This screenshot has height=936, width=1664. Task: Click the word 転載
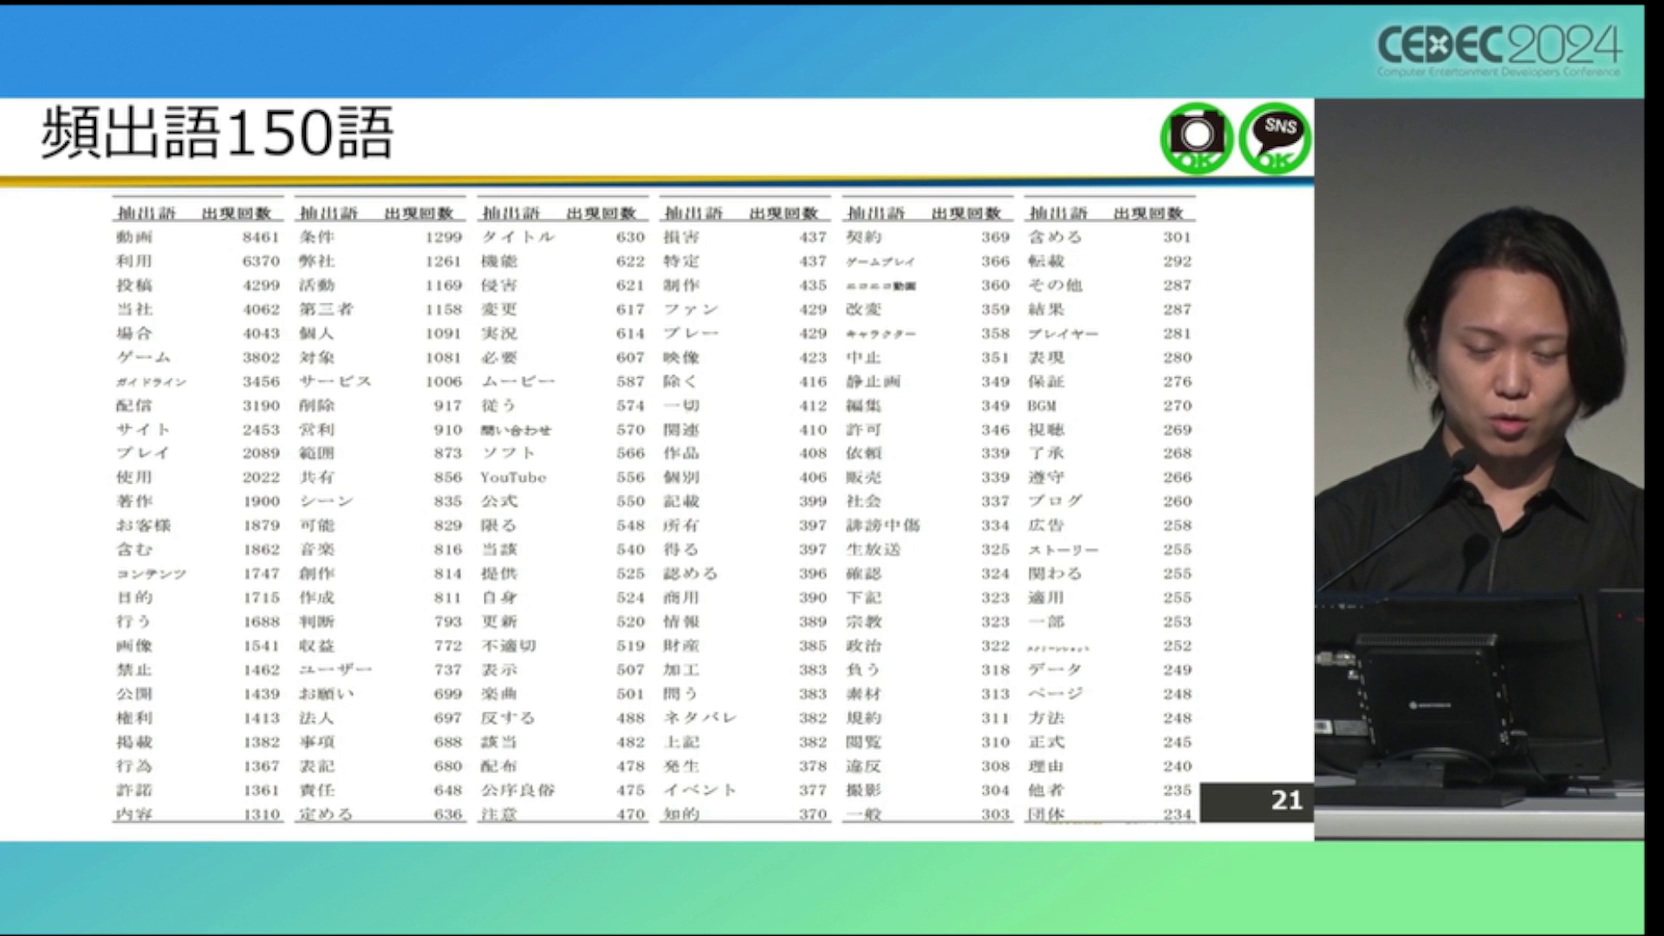tap(1046, 261)
